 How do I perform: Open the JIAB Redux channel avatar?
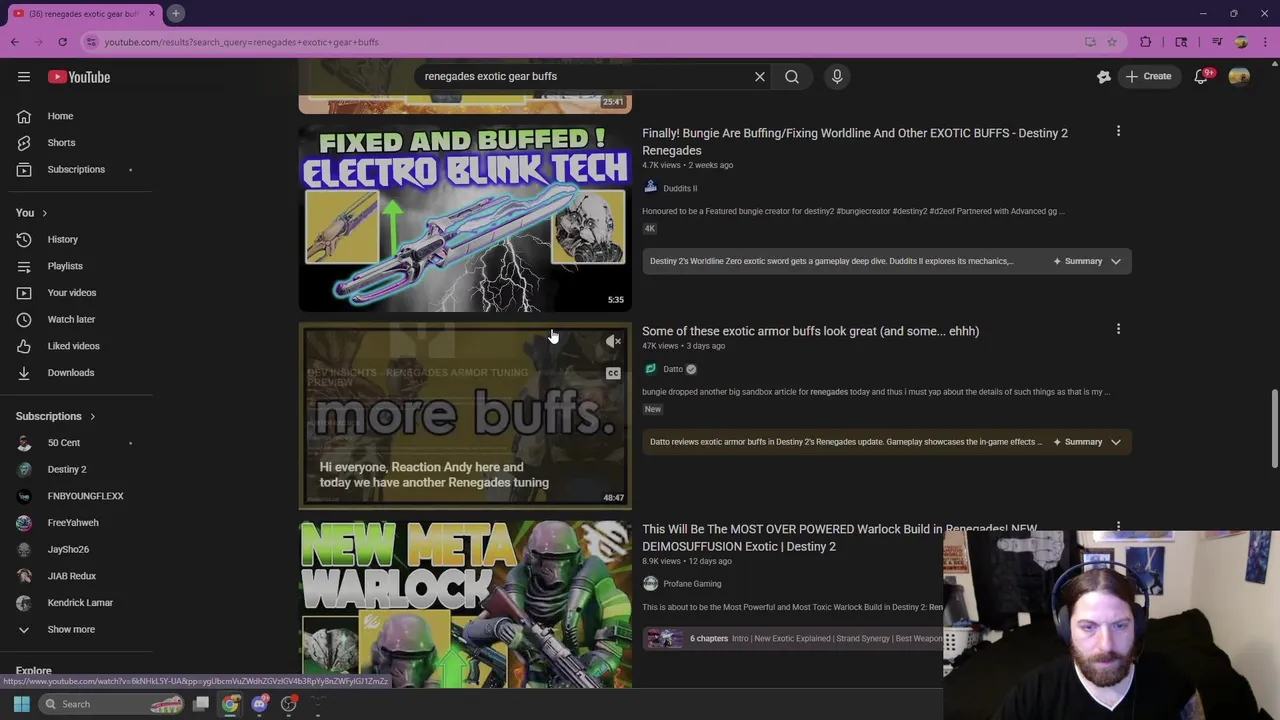click(x=24, y=576)
